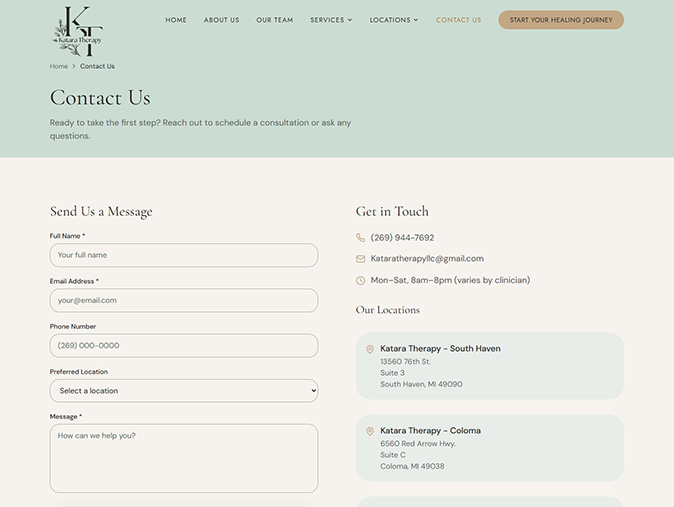Click the map pin icon for Coloma
The width and height of the screenshot is (674, 507).
coord(370,431)
